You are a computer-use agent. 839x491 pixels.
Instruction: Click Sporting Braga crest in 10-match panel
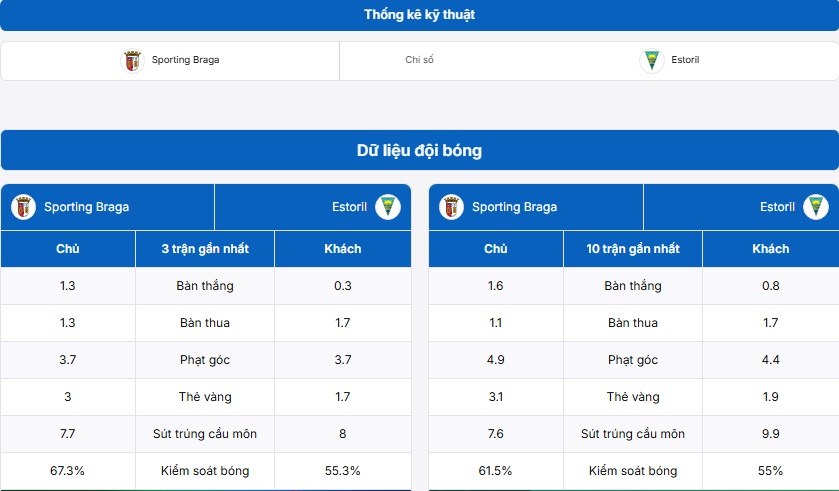click(x=452, y=207)
